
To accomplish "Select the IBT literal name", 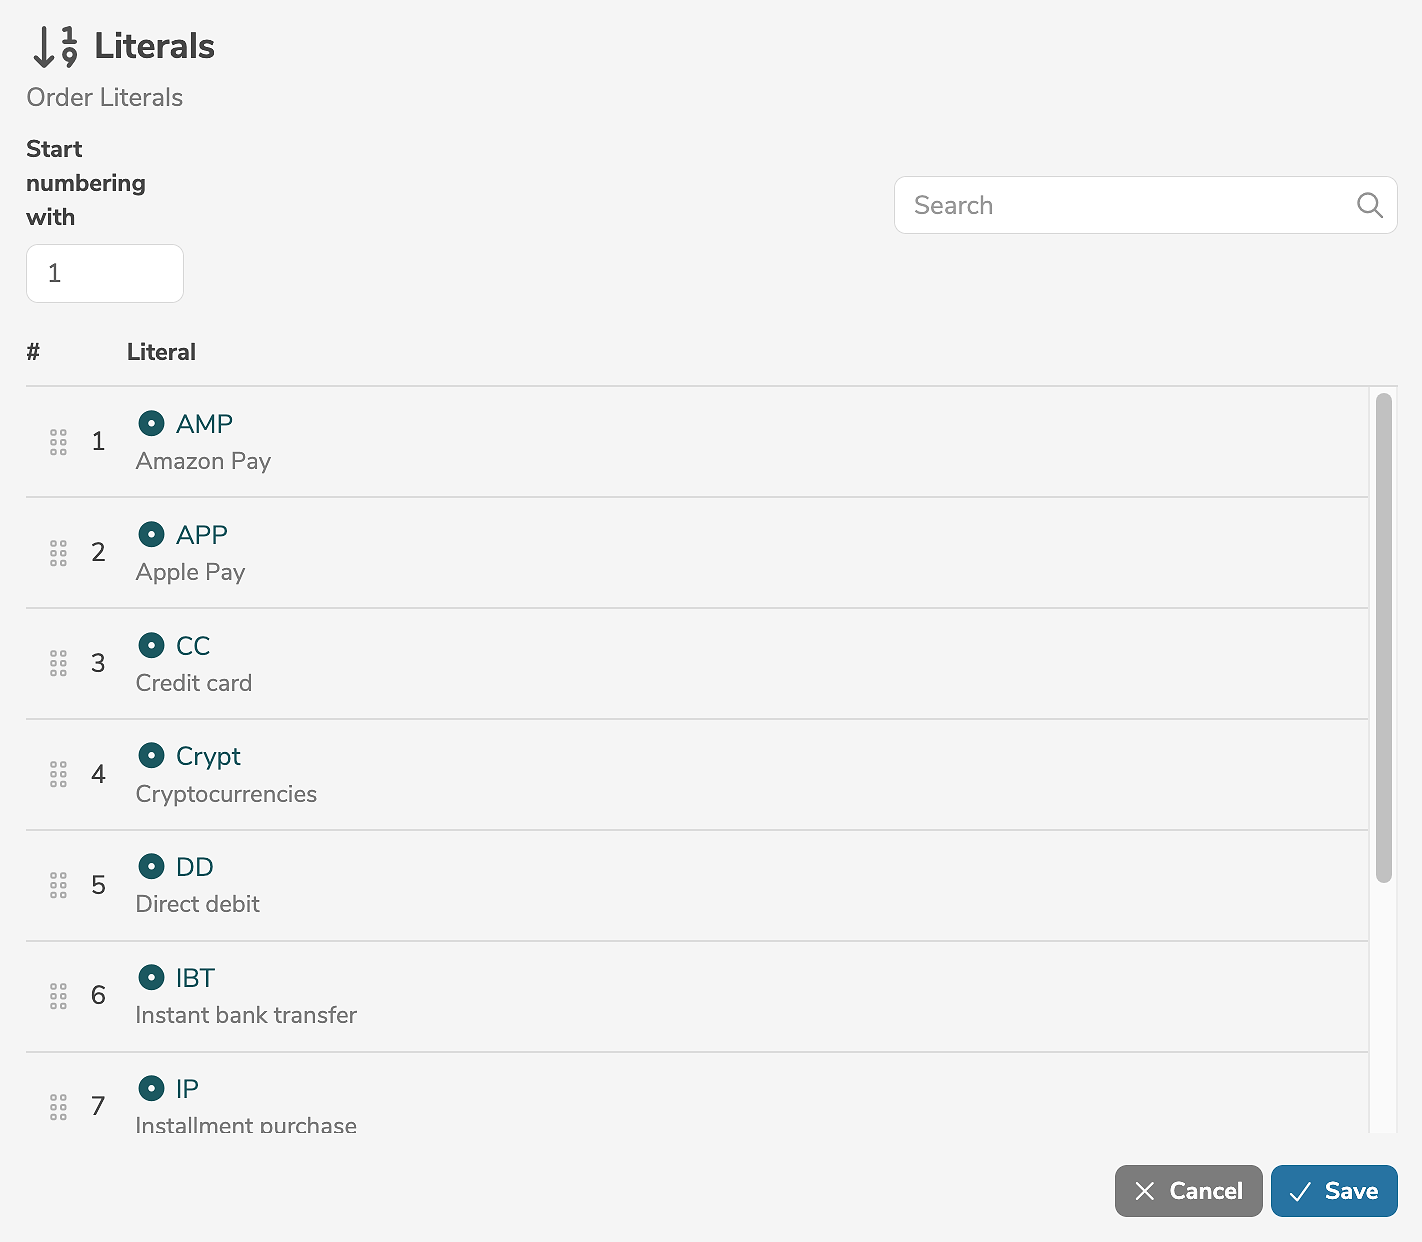I will [195, 978].
